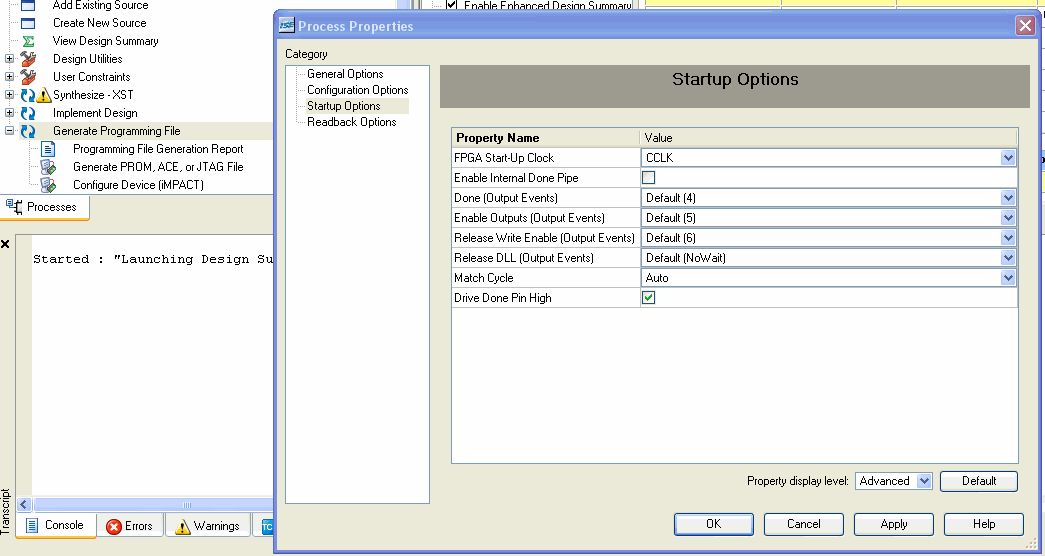The width and height of the screenshot is (1045, 556).
Task: Switch to the Warnings tab
Action: pos(207,526)
